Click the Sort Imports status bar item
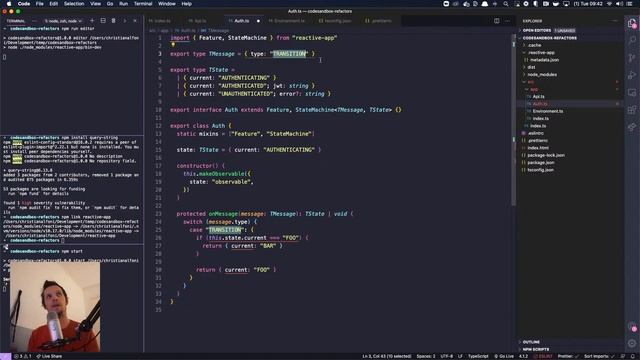 (598, 356)
